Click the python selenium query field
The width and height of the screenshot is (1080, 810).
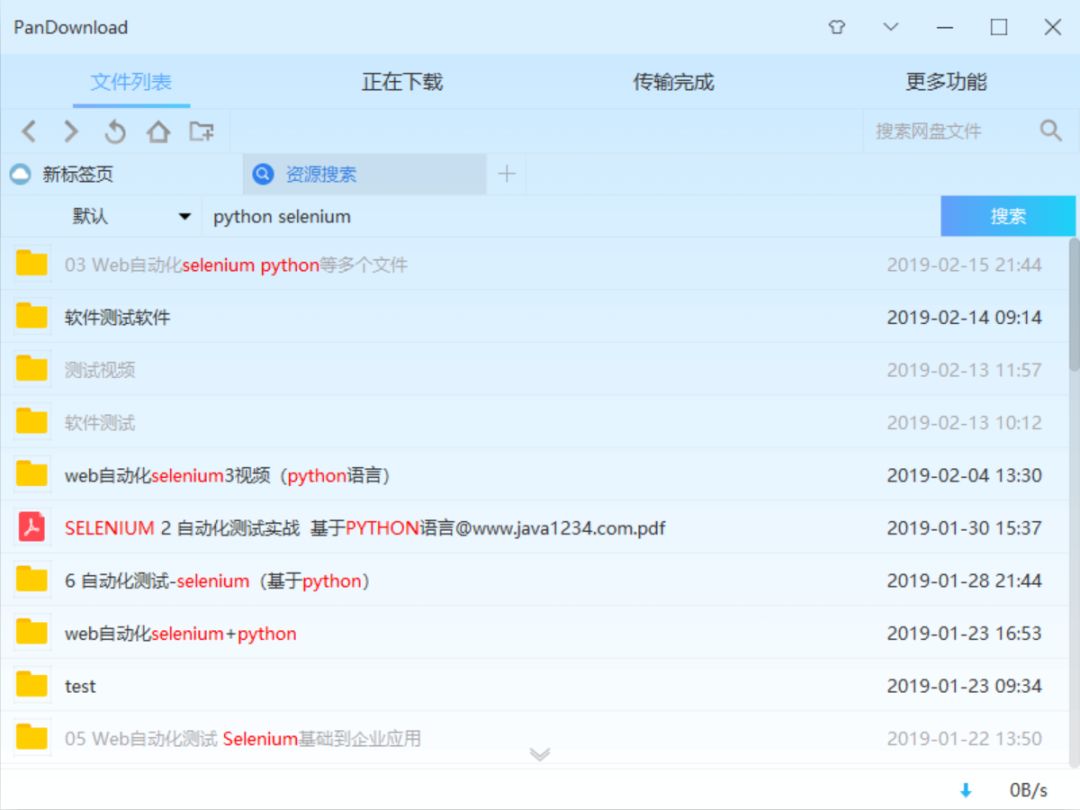[572, 216]
